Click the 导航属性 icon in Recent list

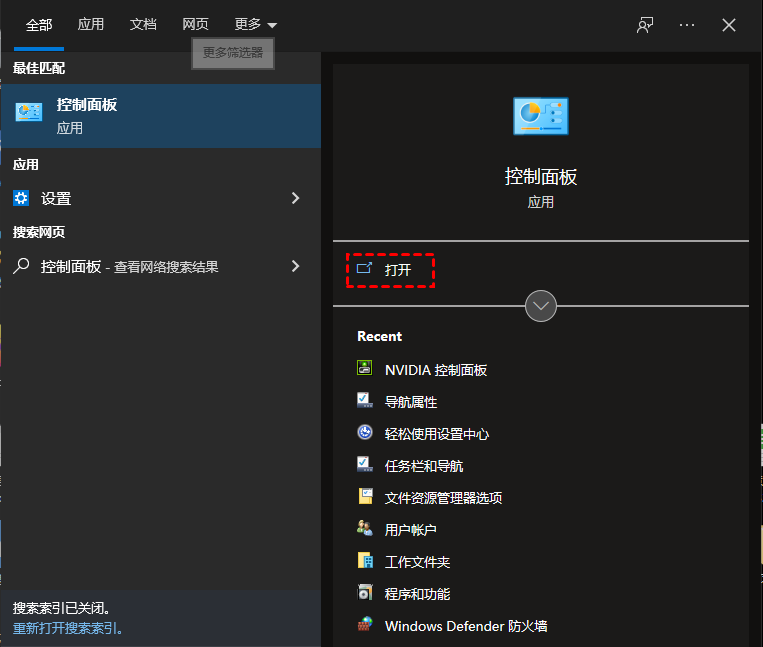(365, 401)
